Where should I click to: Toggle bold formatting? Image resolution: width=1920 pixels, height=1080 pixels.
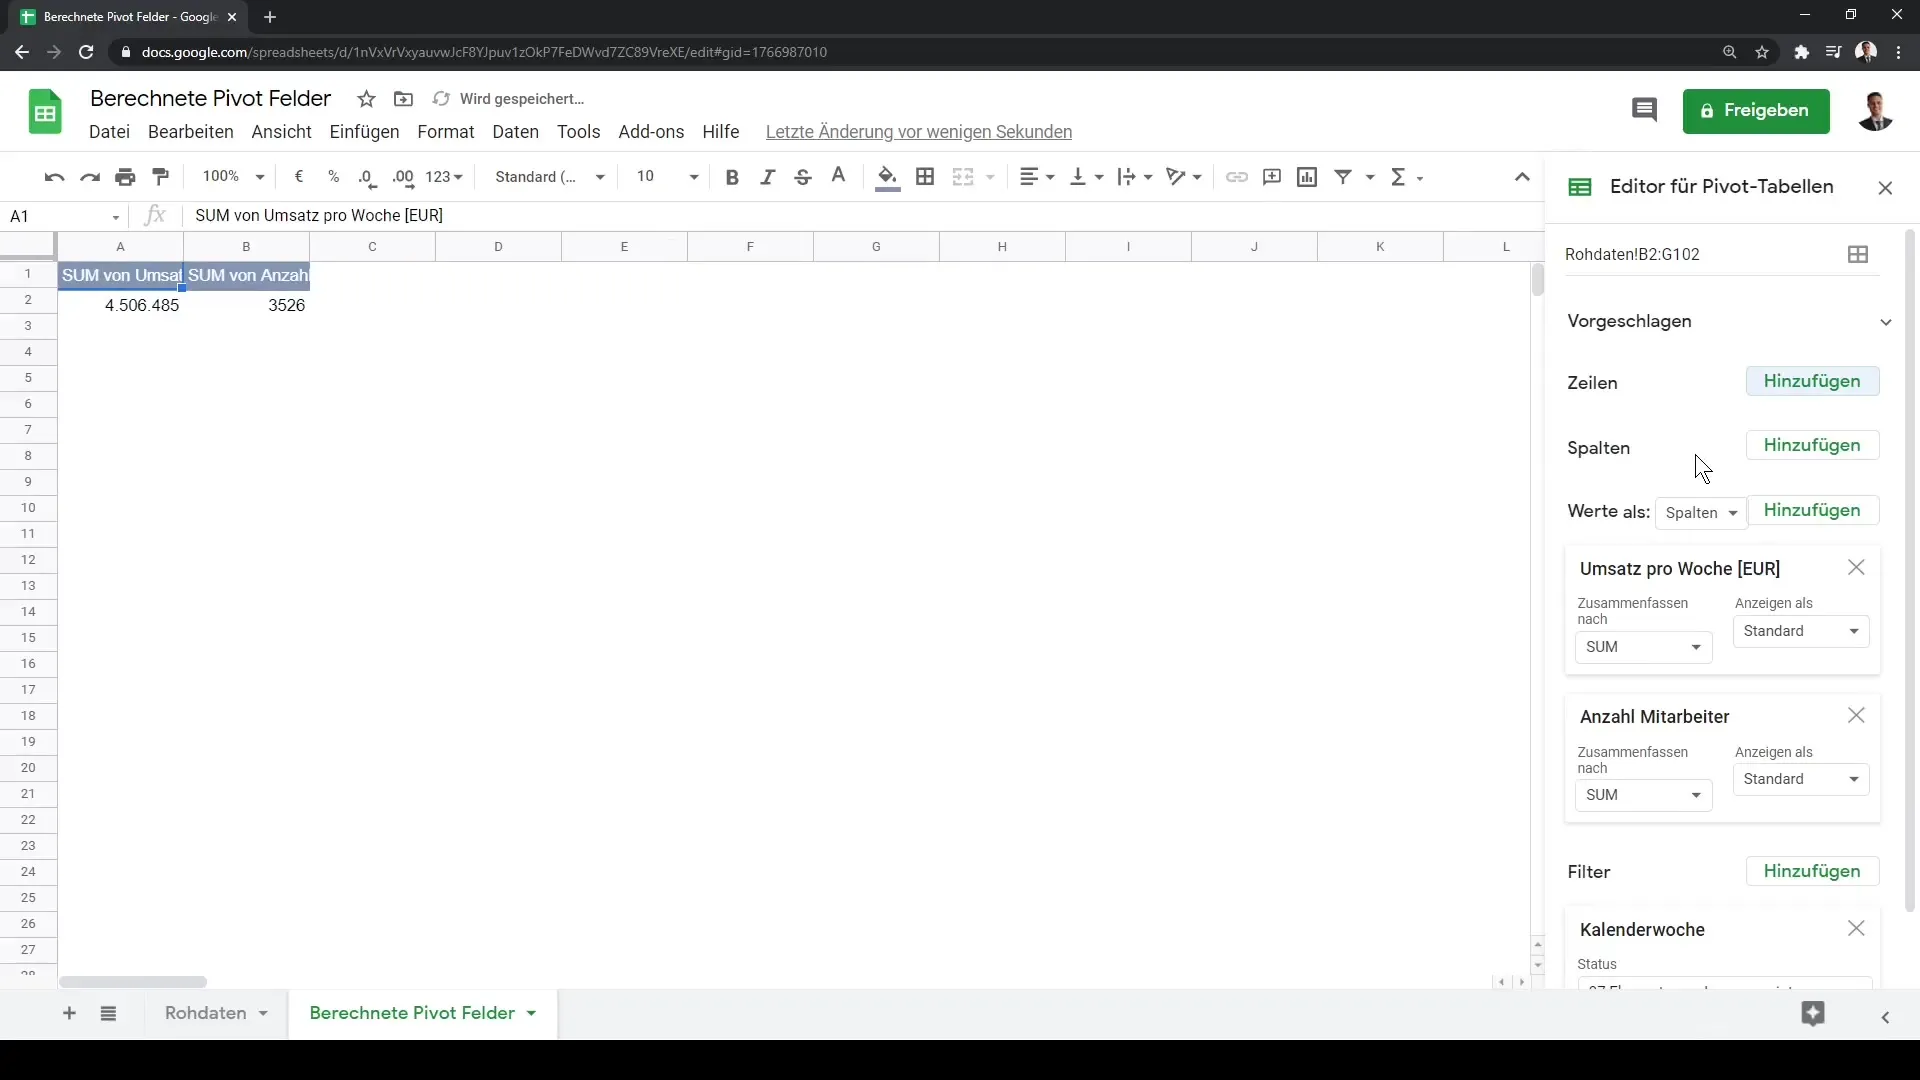pos(732,177)
